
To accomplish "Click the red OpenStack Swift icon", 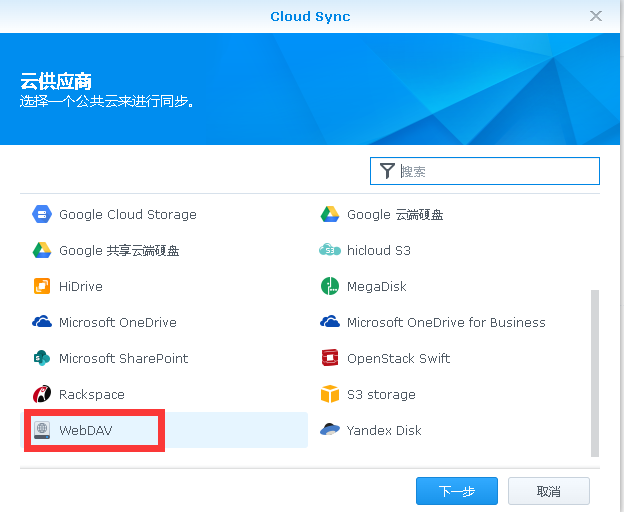I will 330,358.
